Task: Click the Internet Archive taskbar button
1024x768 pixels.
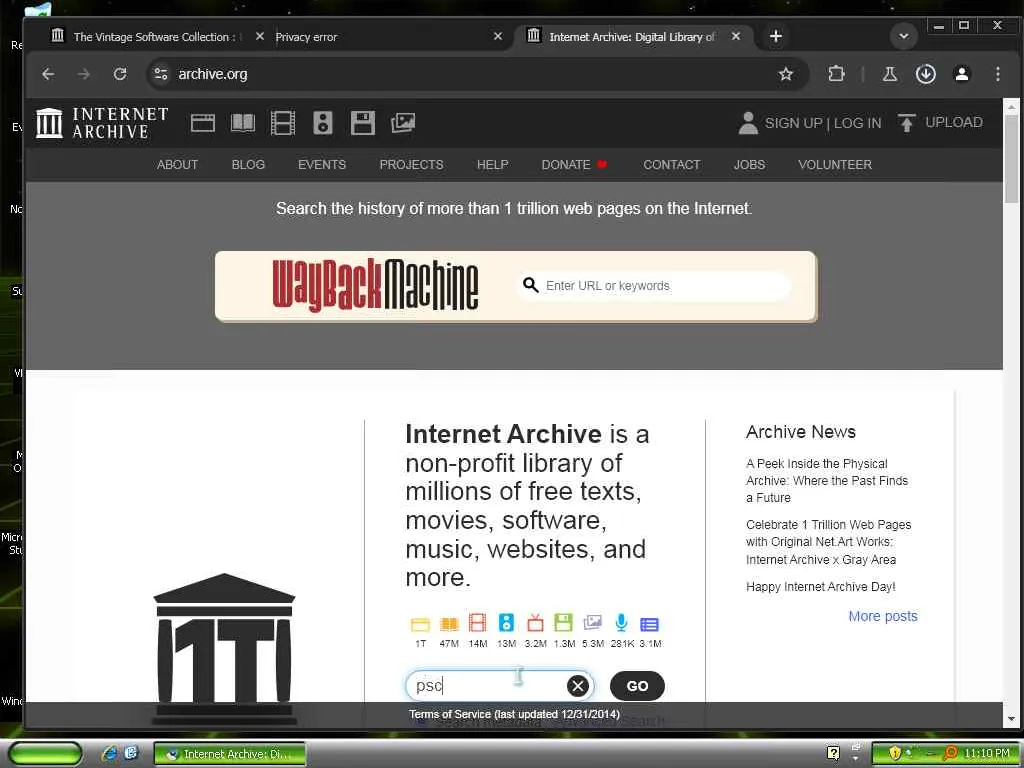Action: (x=230, y=754)
